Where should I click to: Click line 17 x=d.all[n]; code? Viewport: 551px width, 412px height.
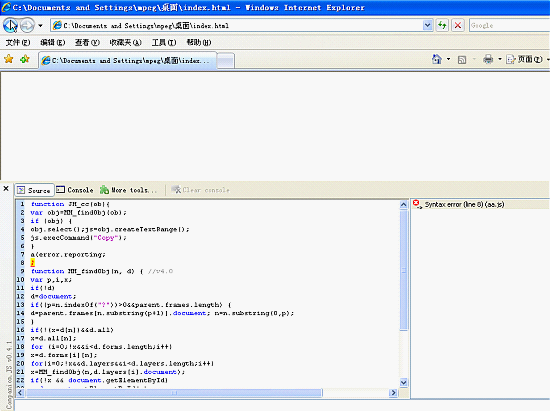click(53, 338)
